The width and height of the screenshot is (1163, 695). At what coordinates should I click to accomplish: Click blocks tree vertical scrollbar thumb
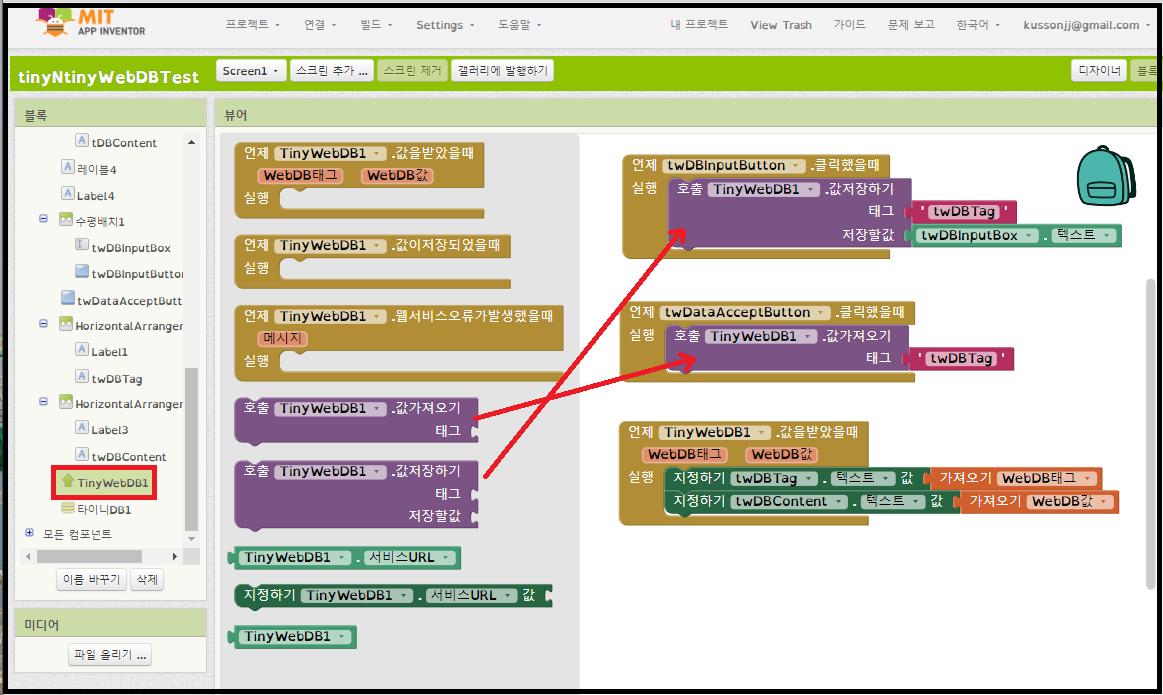[x=191, y=449]
